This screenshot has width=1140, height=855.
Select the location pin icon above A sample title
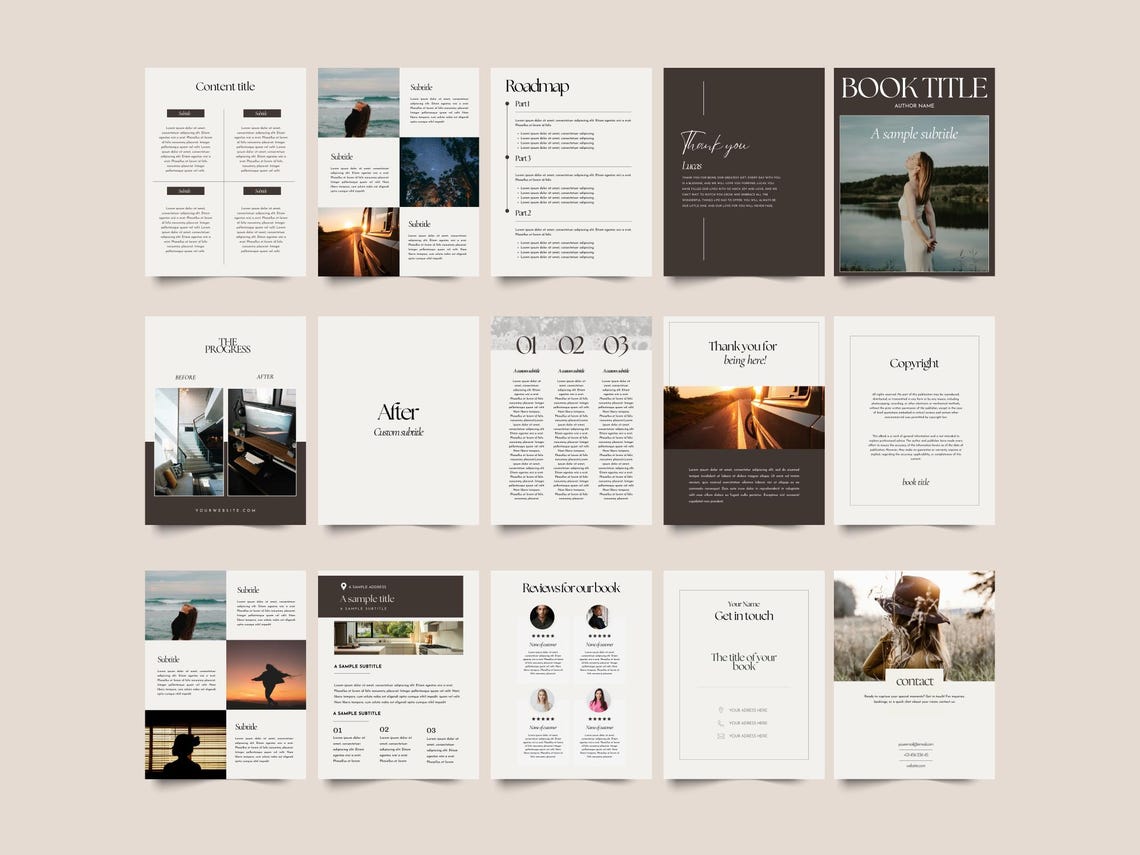(343, 586)
